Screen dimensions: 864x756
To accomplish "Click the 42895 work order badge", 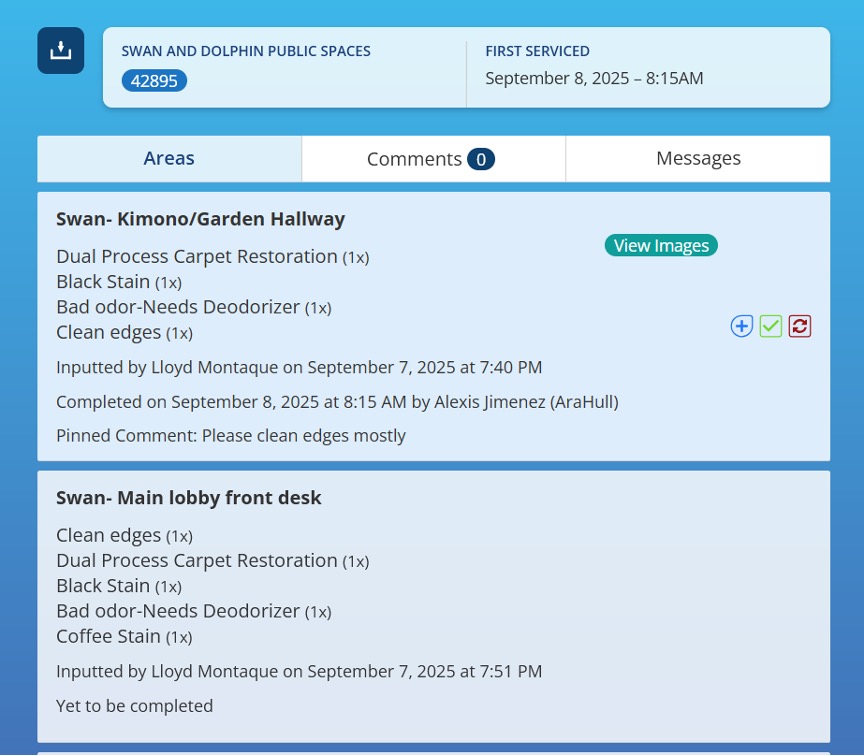I will tap(154, 81).
